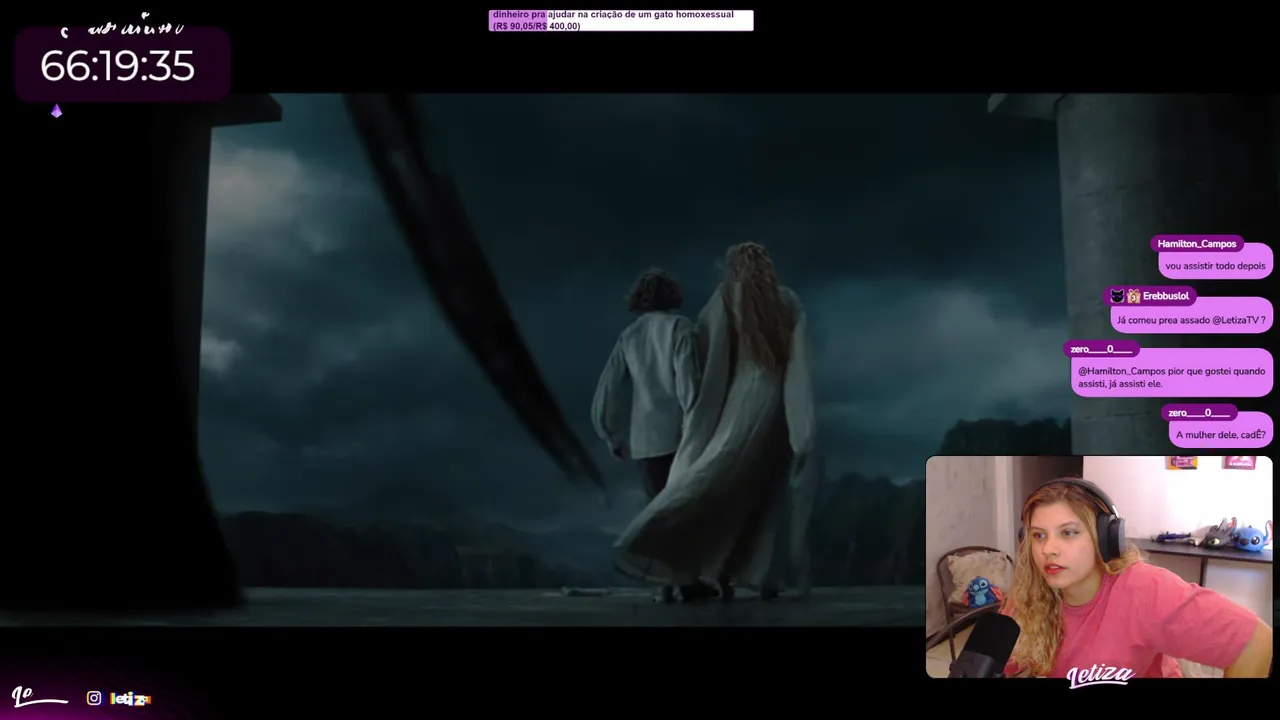Click the message 'Já comeu prea assado @LetizaTV ?'
The width and height of the screenshot is (1280, 720).
click(1191, 320)
